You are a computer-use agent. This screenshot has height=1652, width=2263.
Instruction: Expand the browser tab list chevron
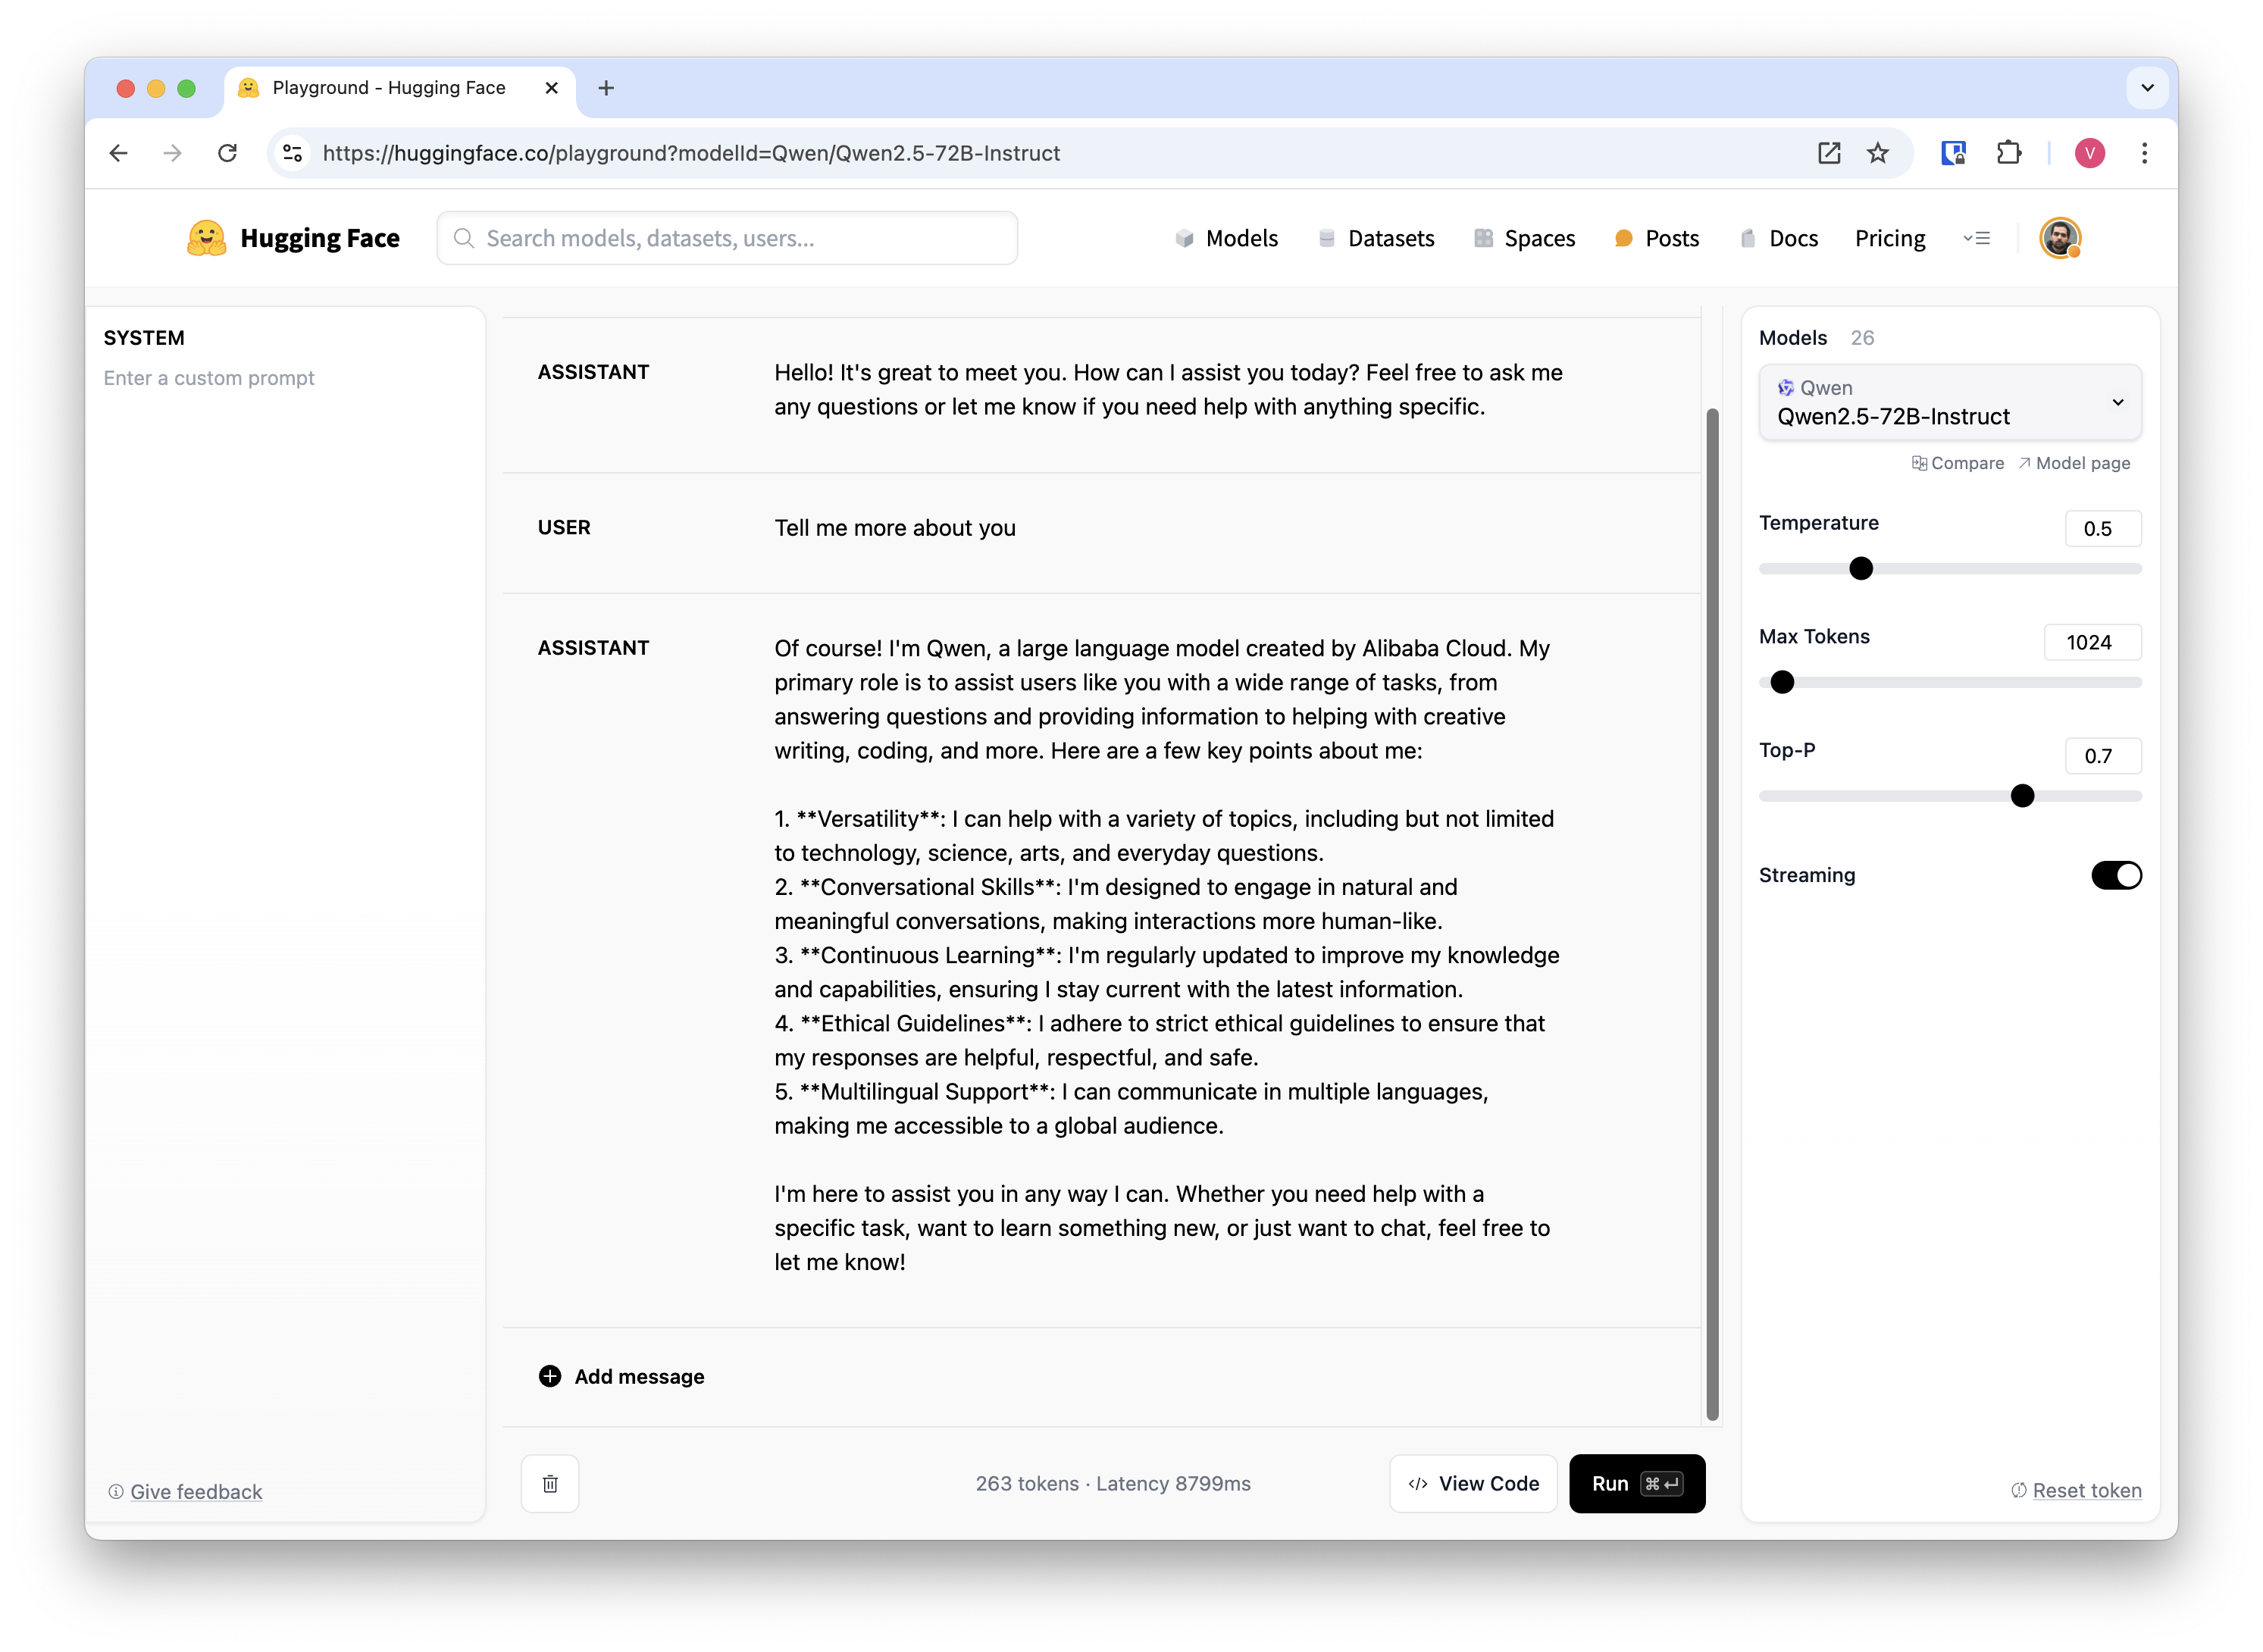coord(2147,88)
